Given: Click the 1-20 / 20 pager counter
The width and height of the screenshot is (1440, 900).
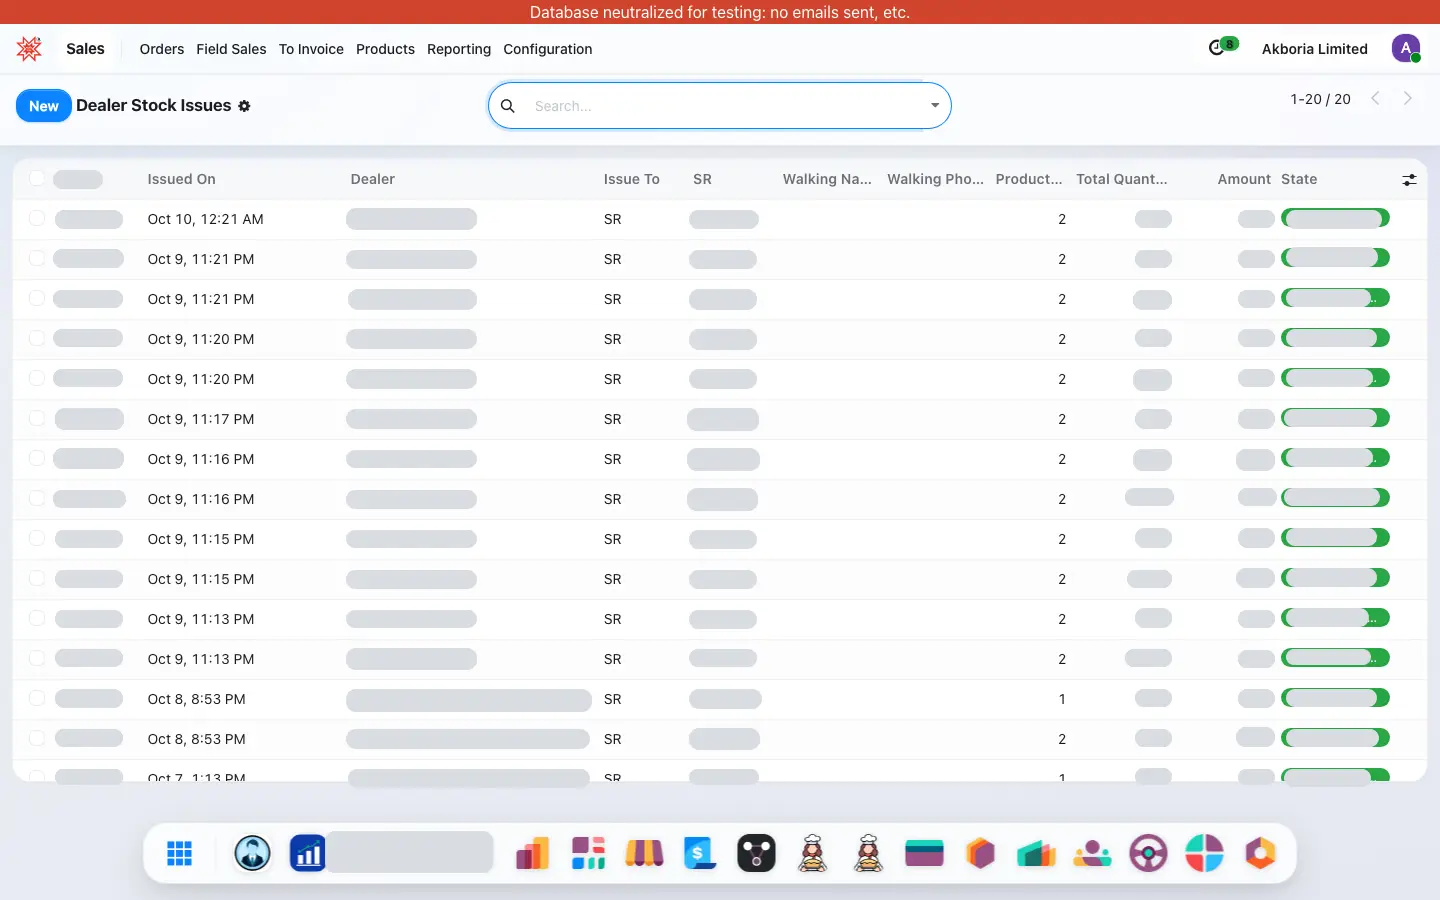Looking at the screenshot, I should point(1320,99).
